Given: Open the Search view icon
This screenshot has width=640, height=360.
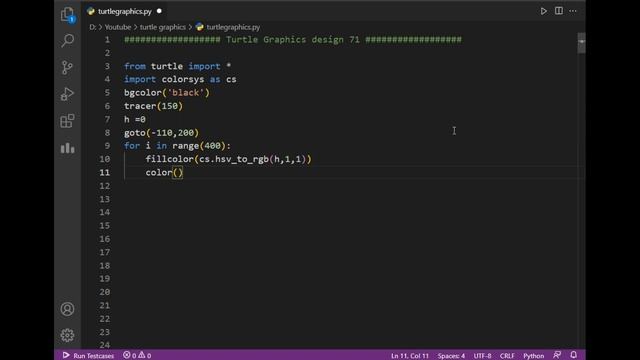Looking at the screenshot, I should click(67, 40).
